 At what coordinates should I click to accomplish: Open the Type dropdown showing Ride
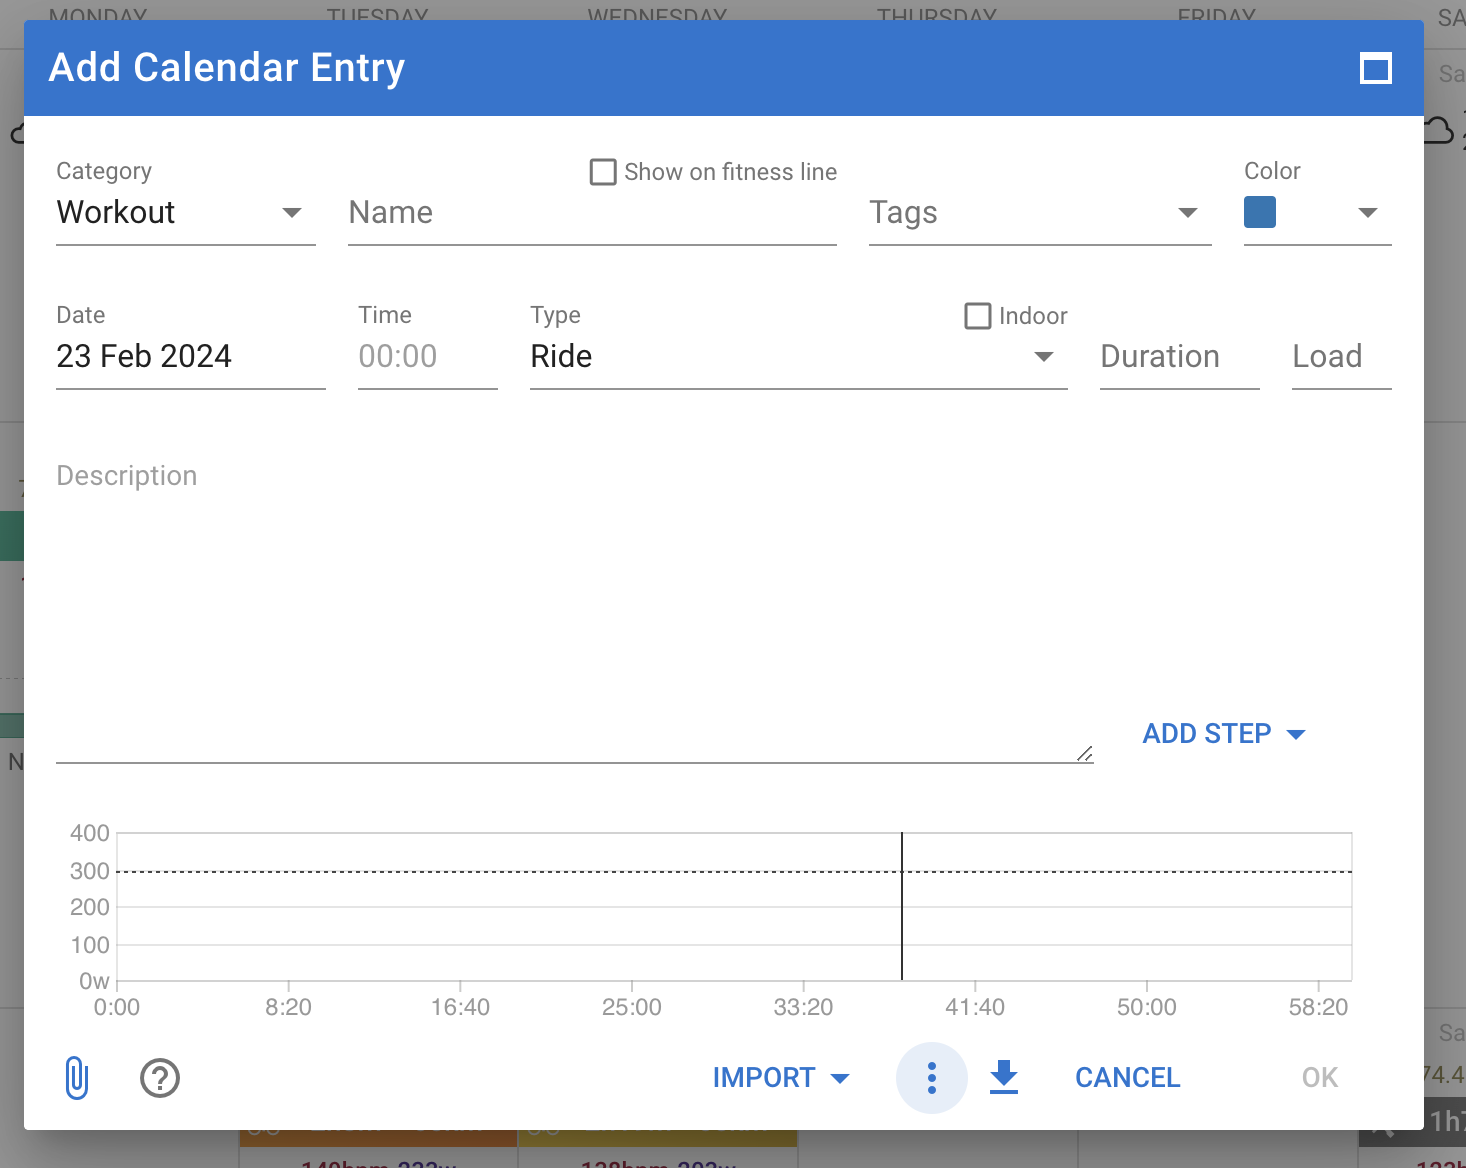pyautogui.click(x=1044, y=356)
